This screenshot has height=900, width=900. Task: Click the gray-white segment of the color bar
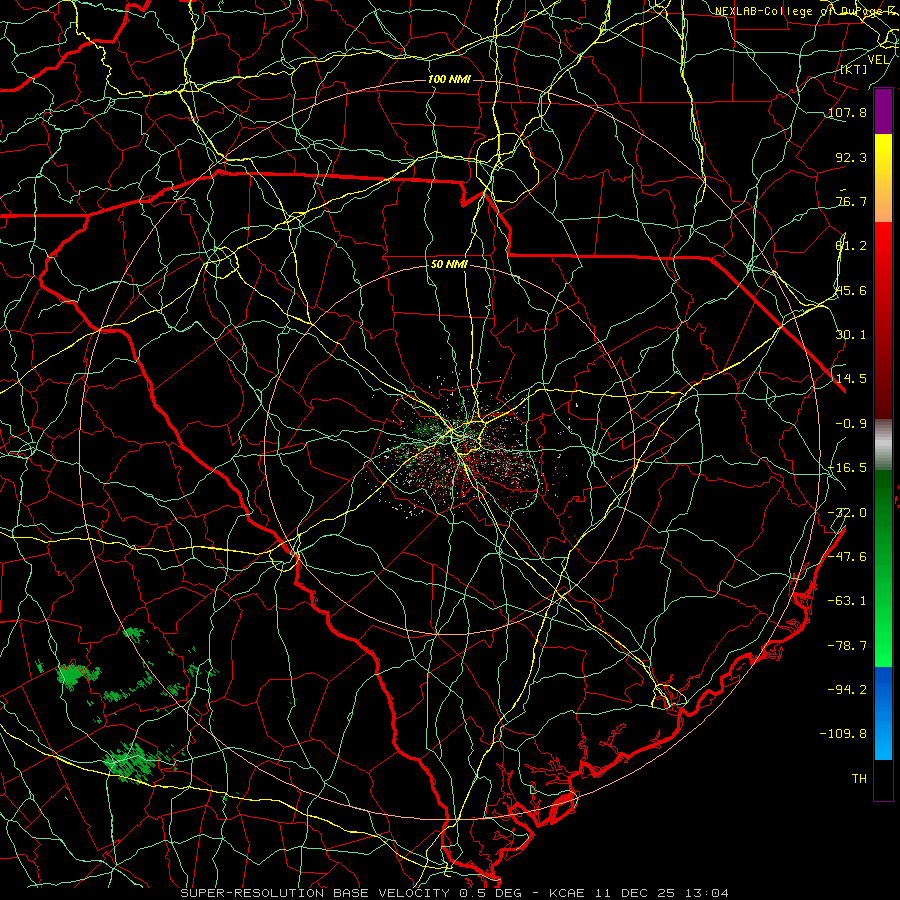tap(883, 444)
